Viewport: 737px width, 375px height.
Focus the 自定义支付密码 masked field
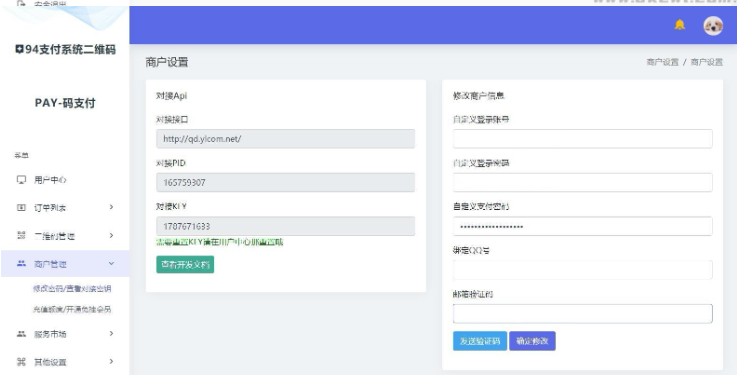pyautogui.click(x=583, y=227)
